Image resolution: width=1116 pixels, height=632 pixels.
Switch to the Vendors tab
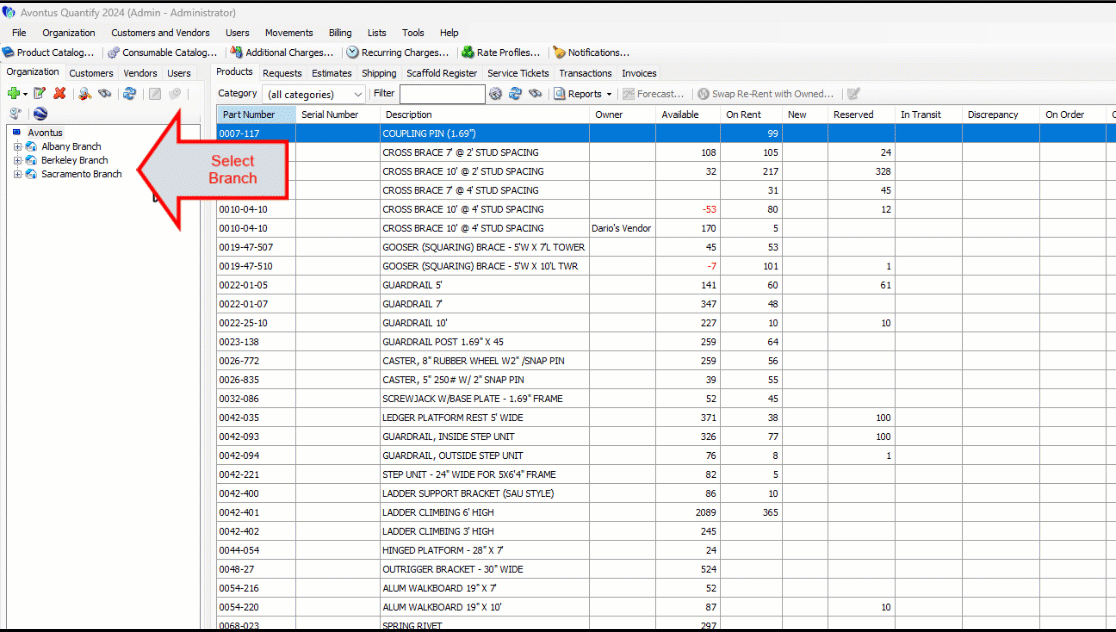pyautogui.click(x=139, y=72)
